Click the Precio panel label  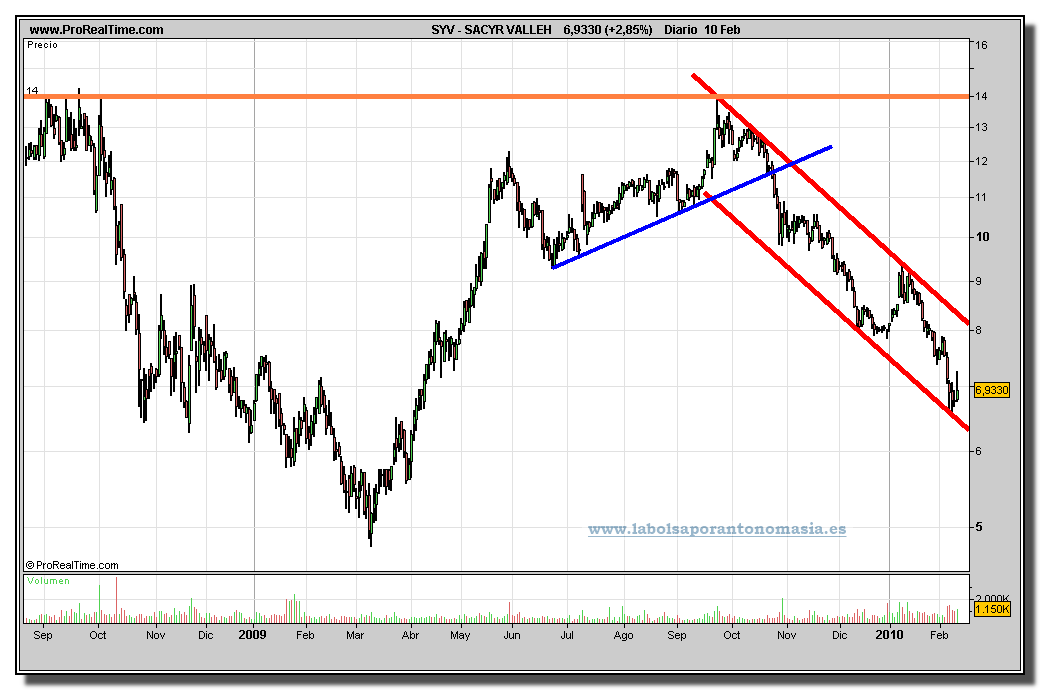(x=42, y=45)
